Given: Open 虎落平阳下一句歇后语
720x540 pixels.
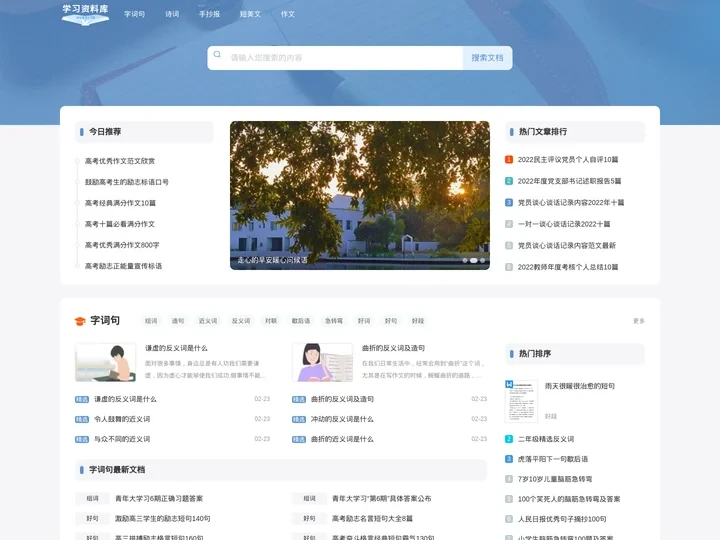Looking at the screenshot, I should click(553, 459).
